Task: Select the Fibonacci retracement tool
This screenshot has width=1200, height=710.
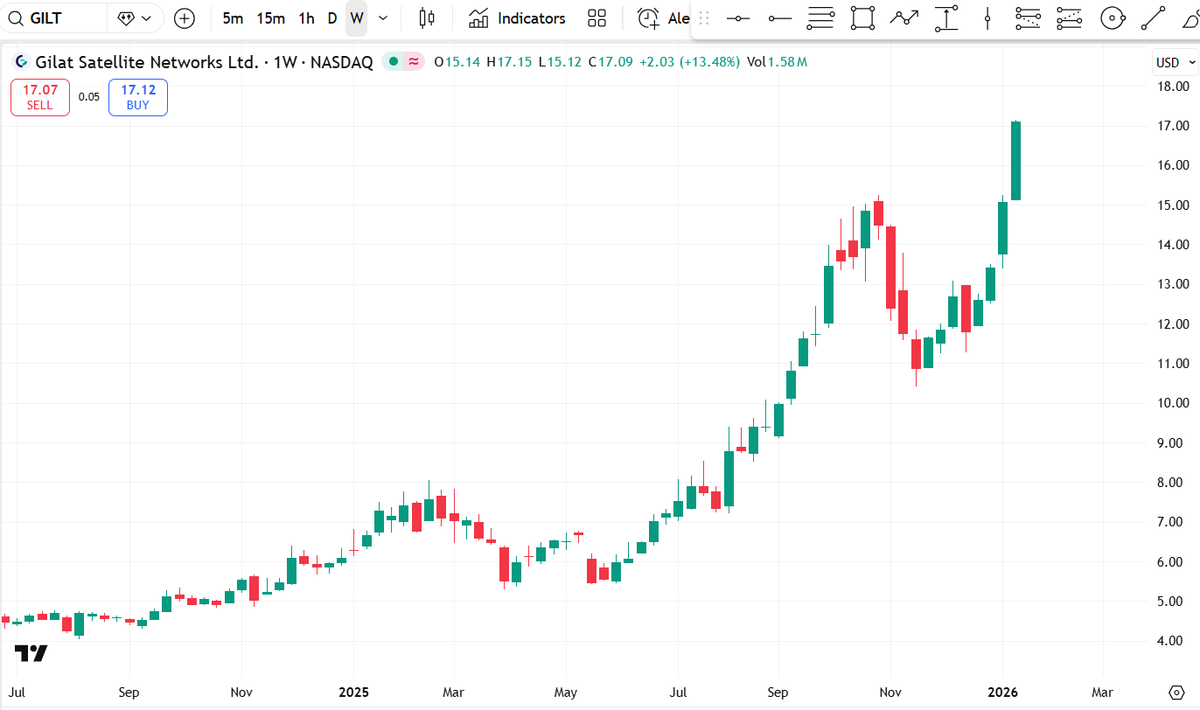Action: (821, 18)
